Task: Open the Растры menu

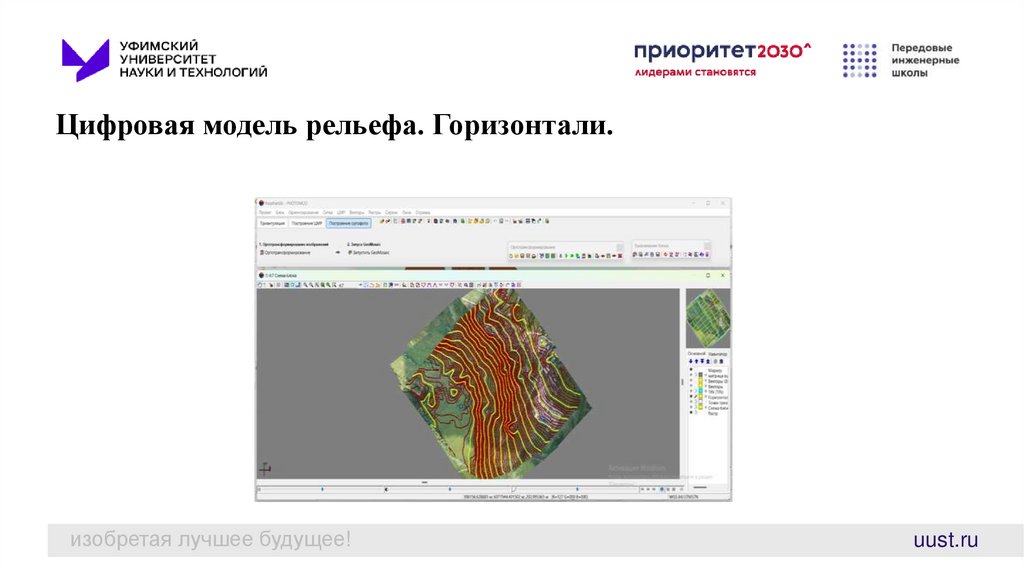Action: 375,212
